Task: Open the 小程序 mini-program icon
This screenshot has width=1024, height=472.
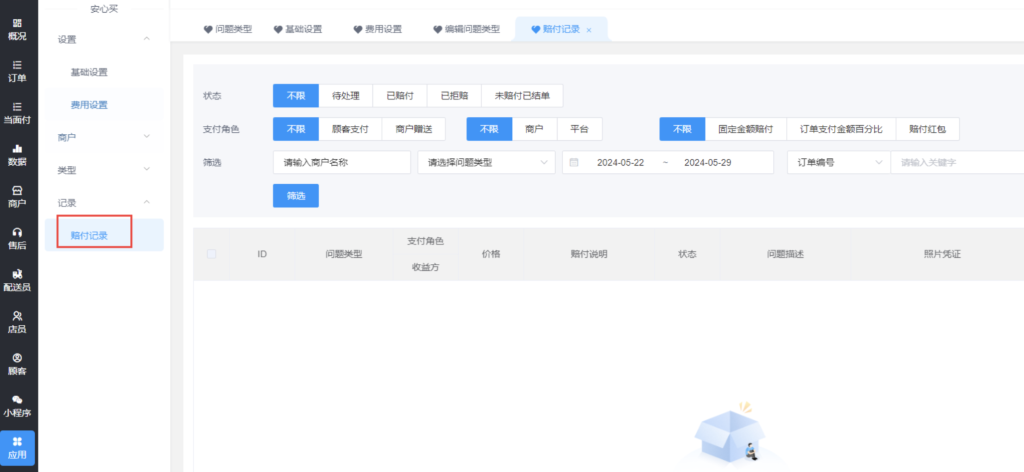Action: (18, 405)
